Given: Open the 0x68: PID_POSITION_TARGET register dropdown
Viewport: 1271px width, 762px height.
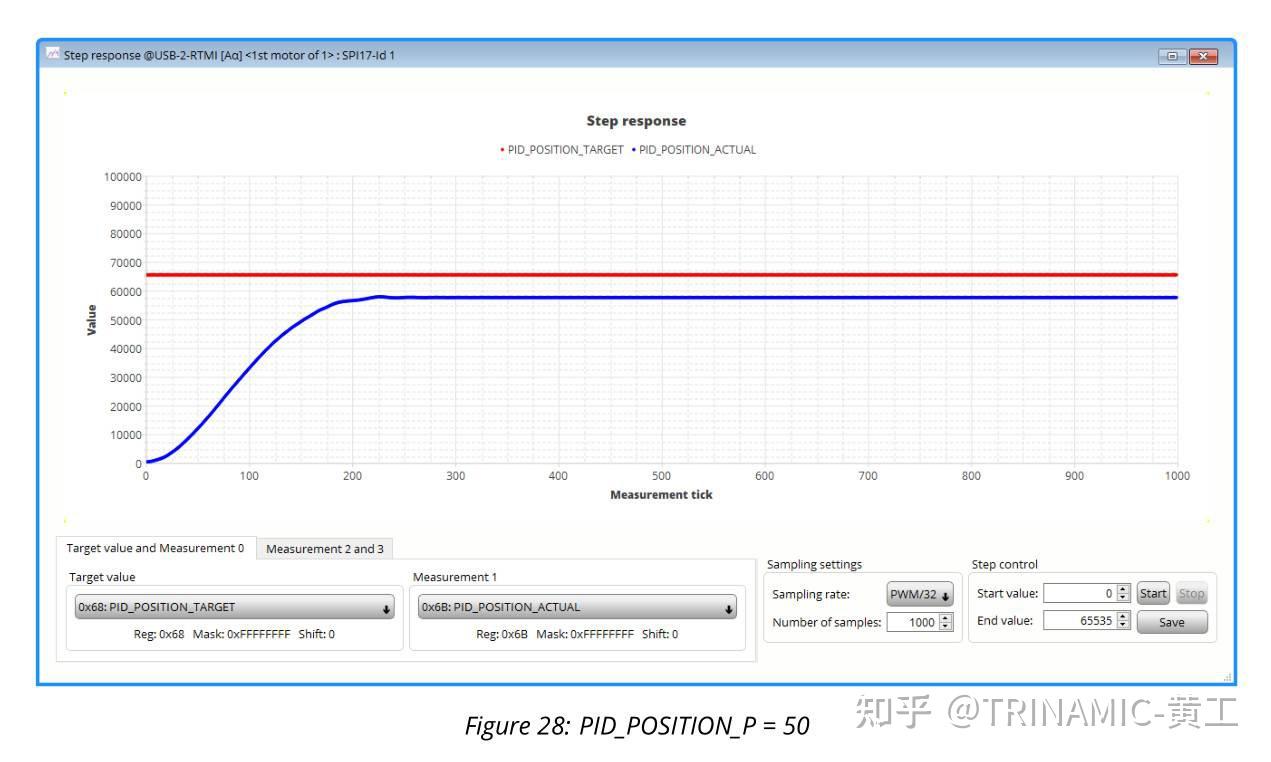Looking at the screenshot, I should pyautogui.click(x=234, y=606).
